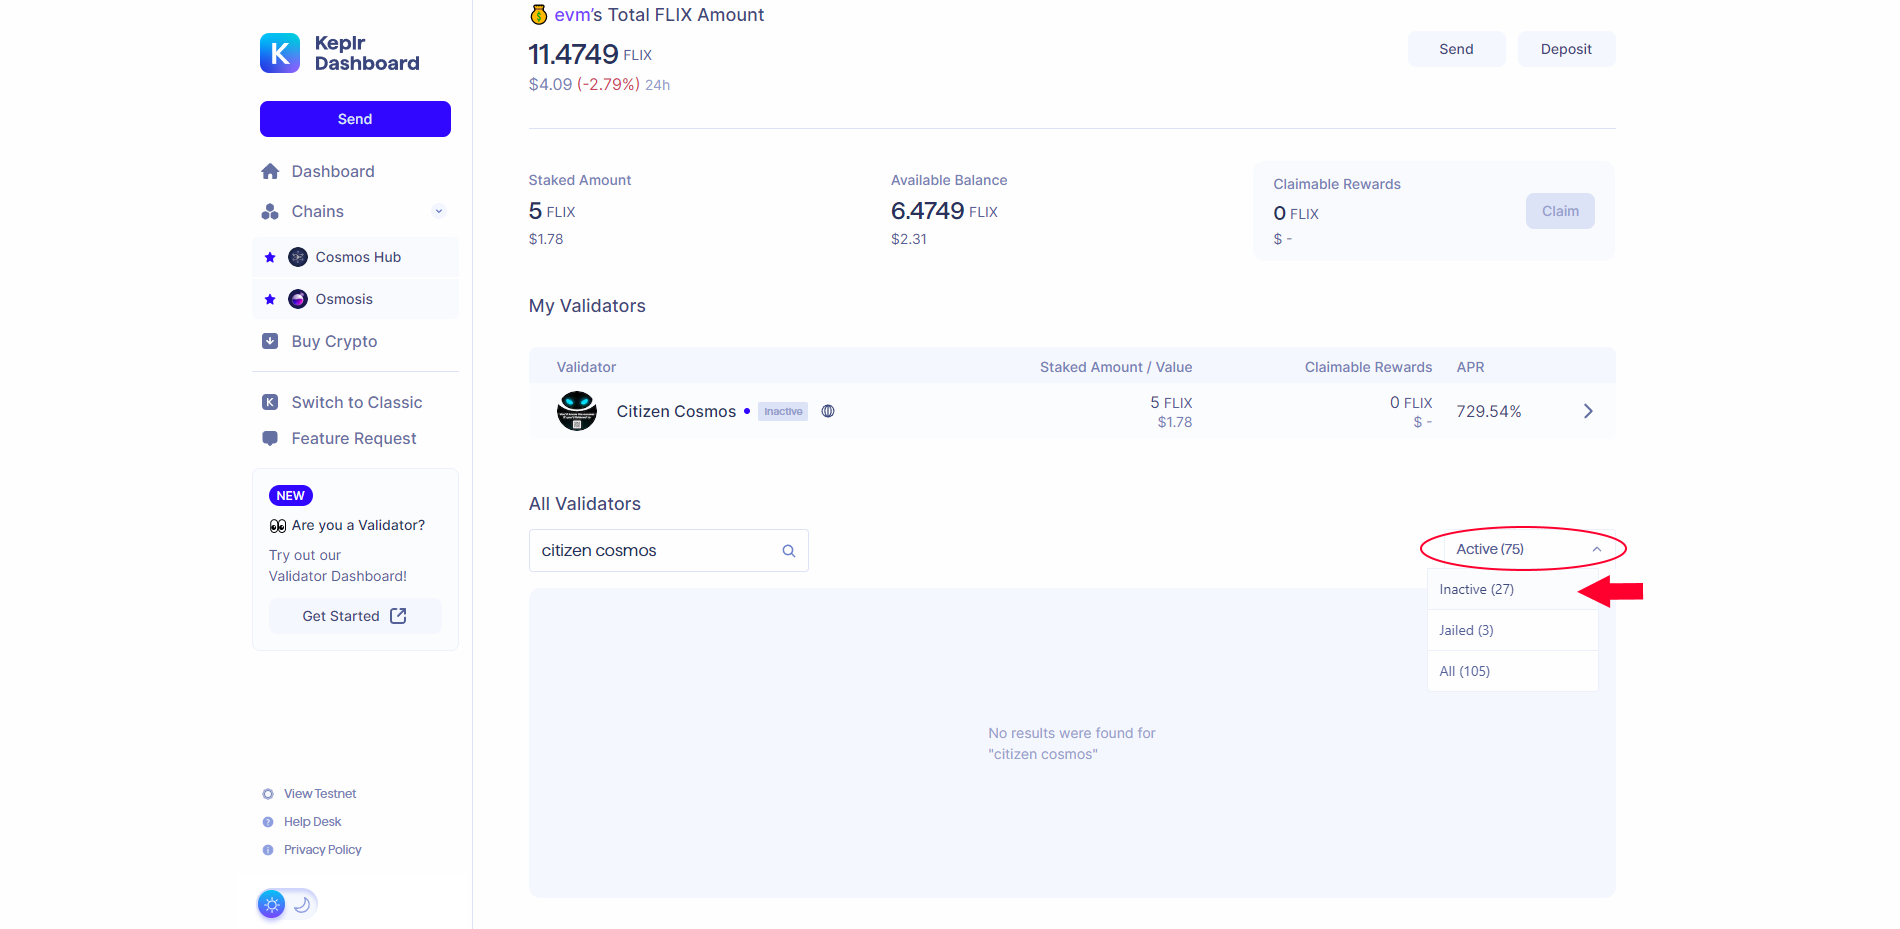
Task: Click the Buy Crypto download icon
Action: (x=270, y=341)
